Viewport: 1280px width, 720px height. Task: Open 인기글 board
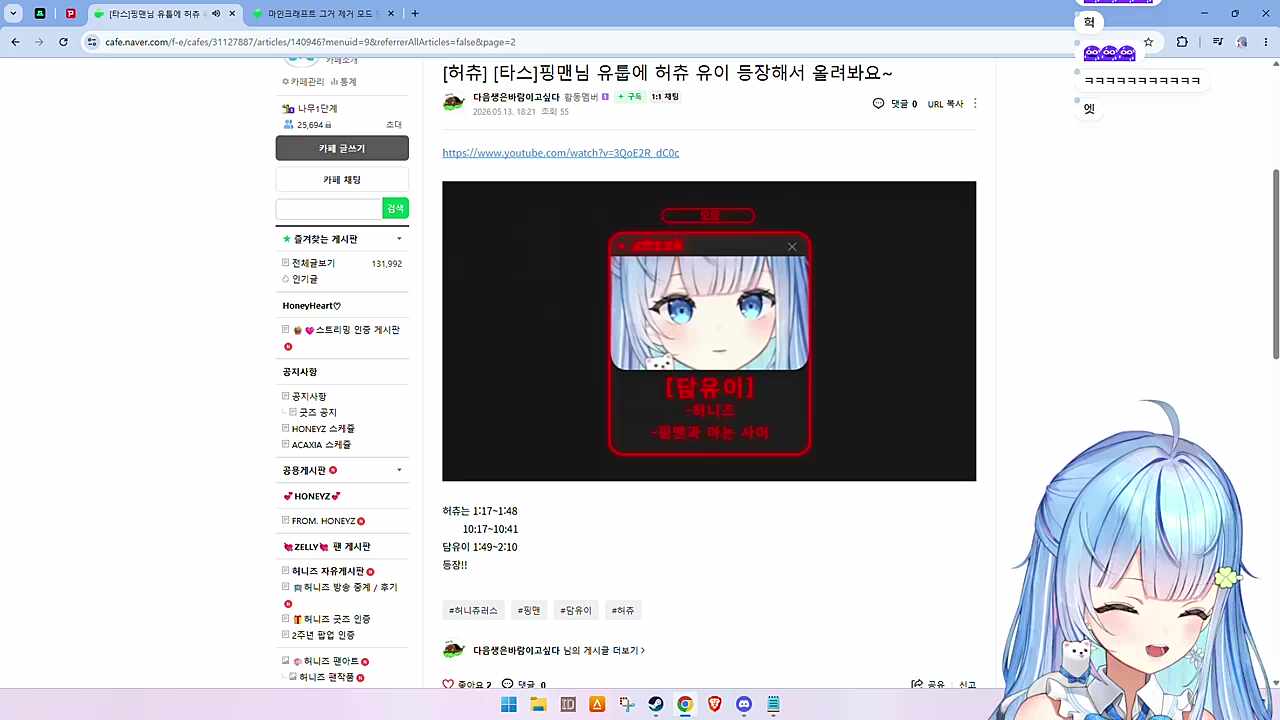[x=305, y=279]
